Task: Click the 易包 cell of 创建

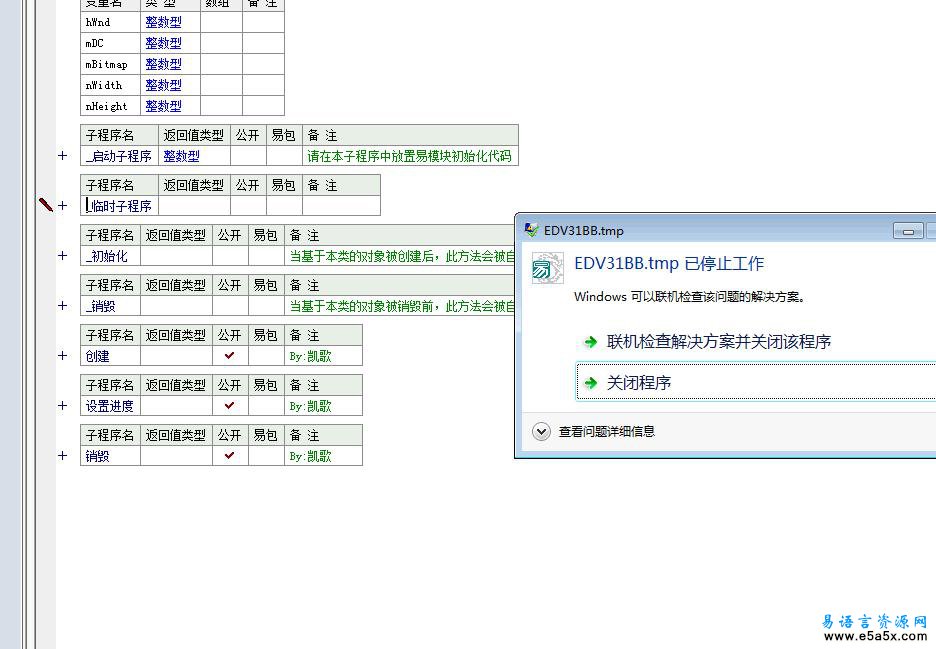Action: [x=266, y=356]
